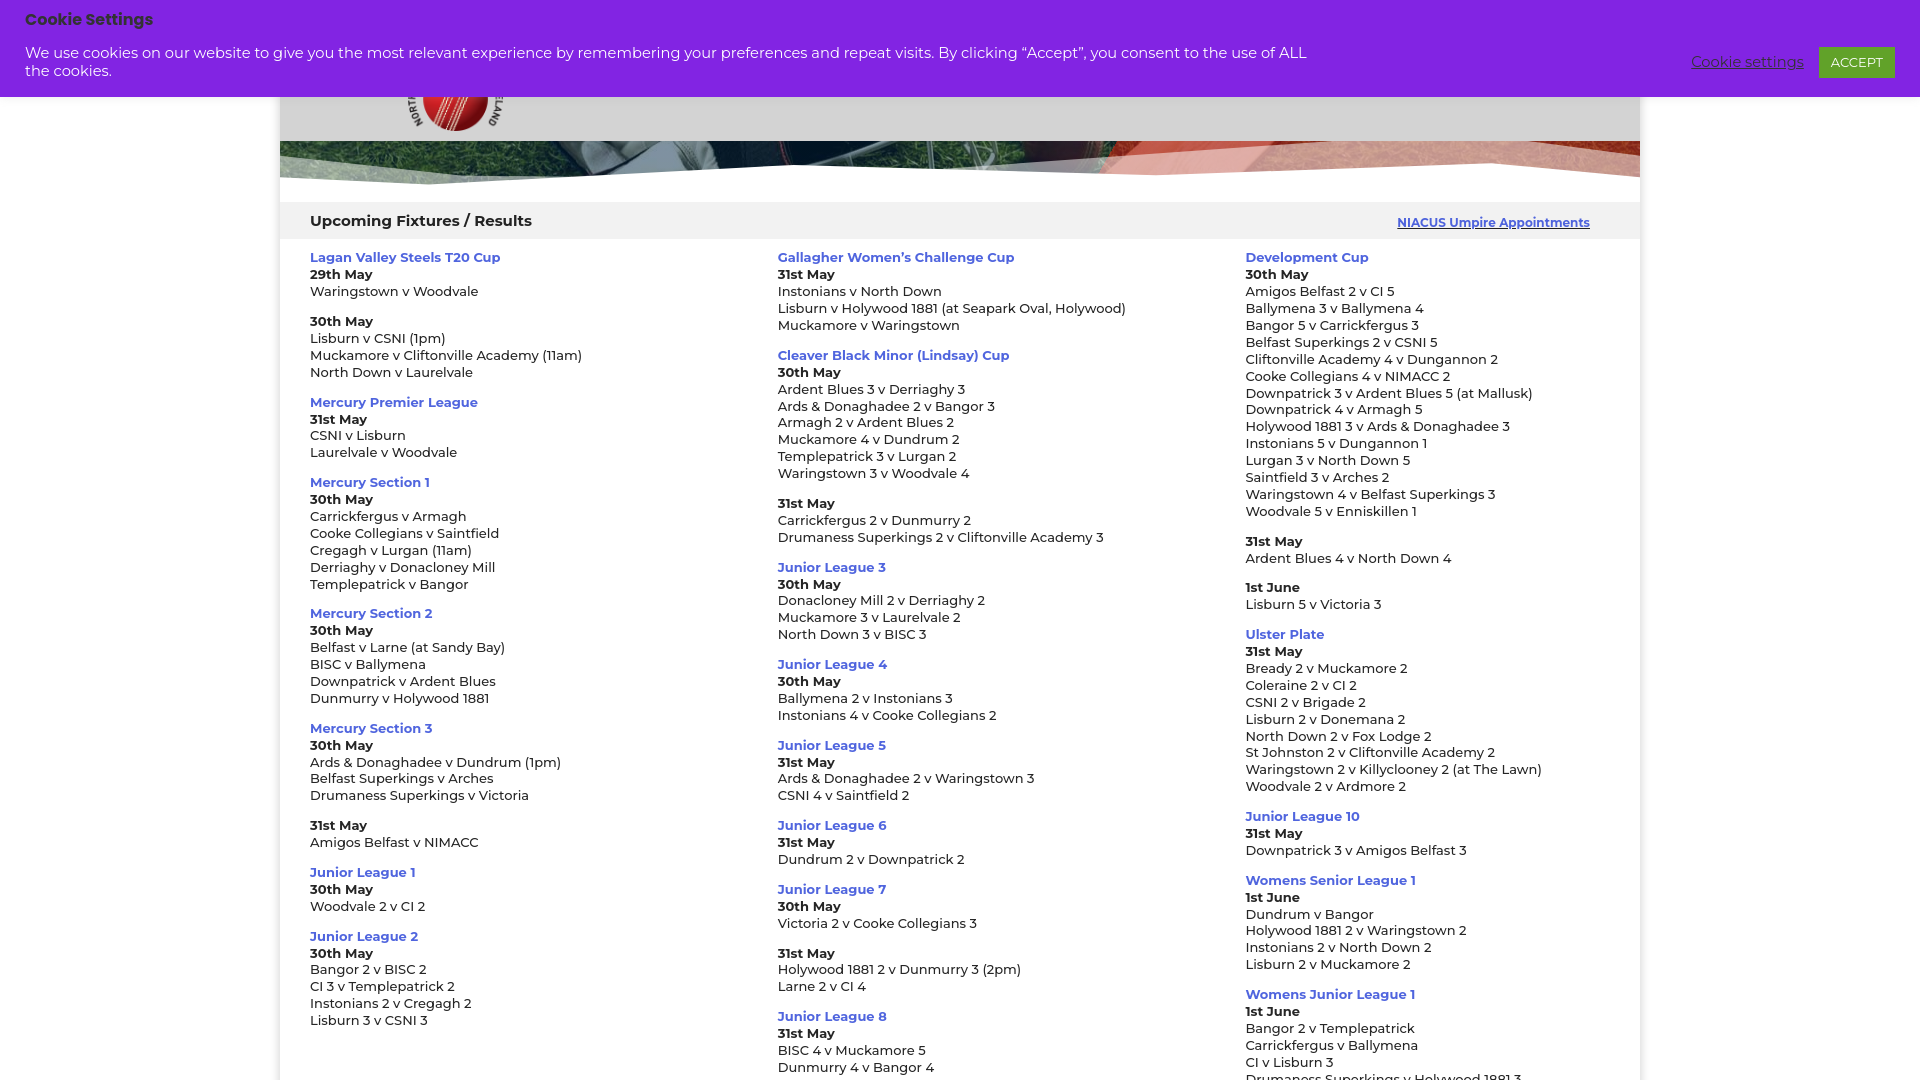Select Ards & Donaghadee v Dundrum (1pm)
The image size is (1920, 1080).
point(436,762)
